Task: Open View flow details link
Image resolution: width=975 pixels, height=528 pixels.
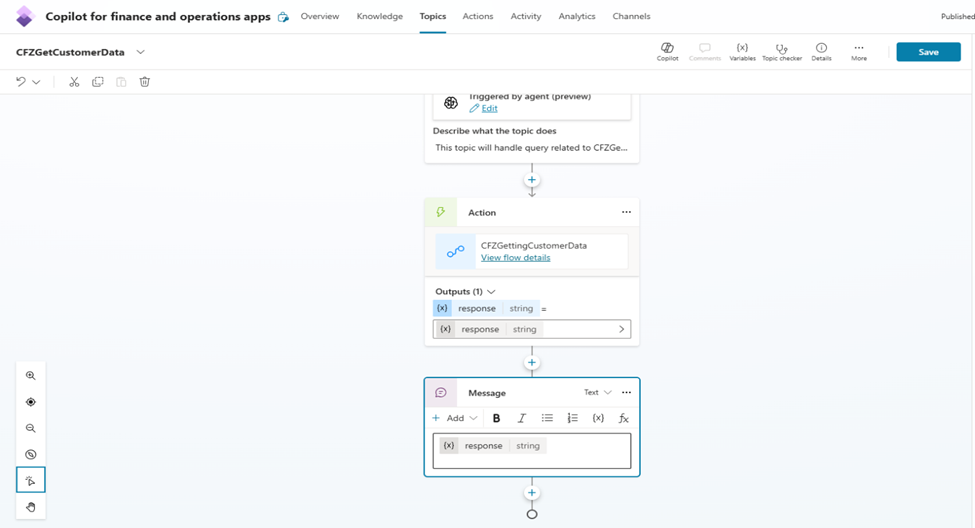Action: pos(515,257)
